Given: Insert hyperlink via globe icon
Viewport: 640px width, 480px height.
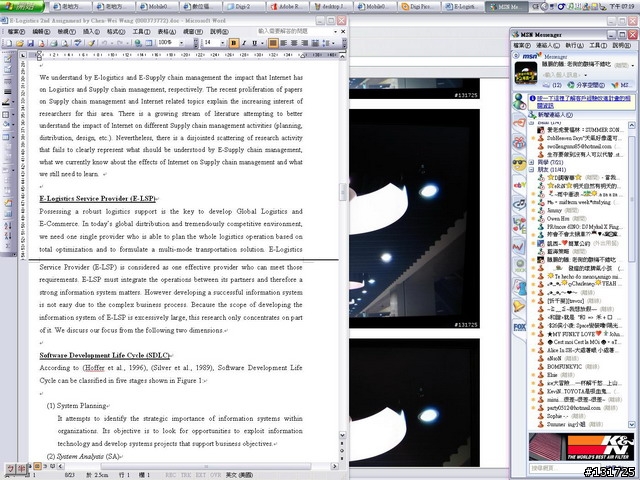Looking at the screenshot, I should click(138, 43).
